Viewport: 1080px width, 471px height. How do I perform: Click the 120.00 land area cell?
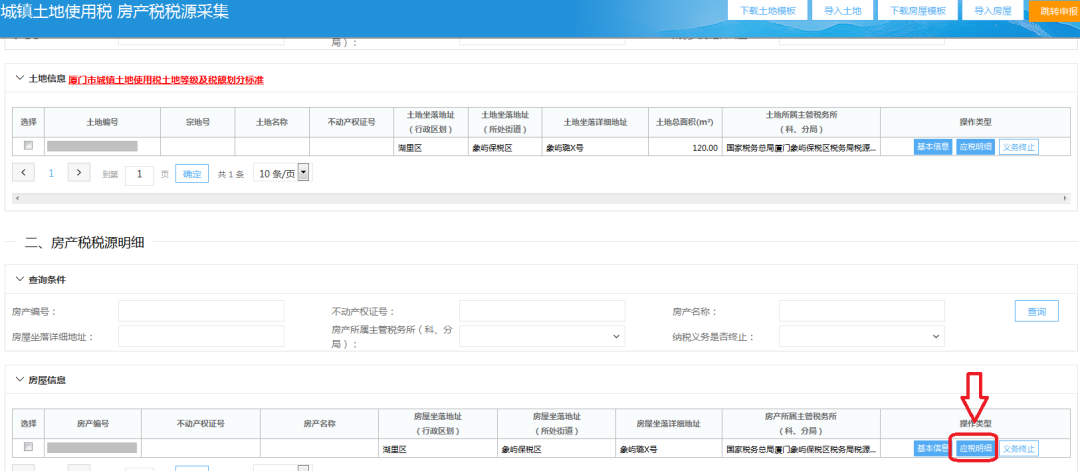pyautogui.click(x=685, y=147)
